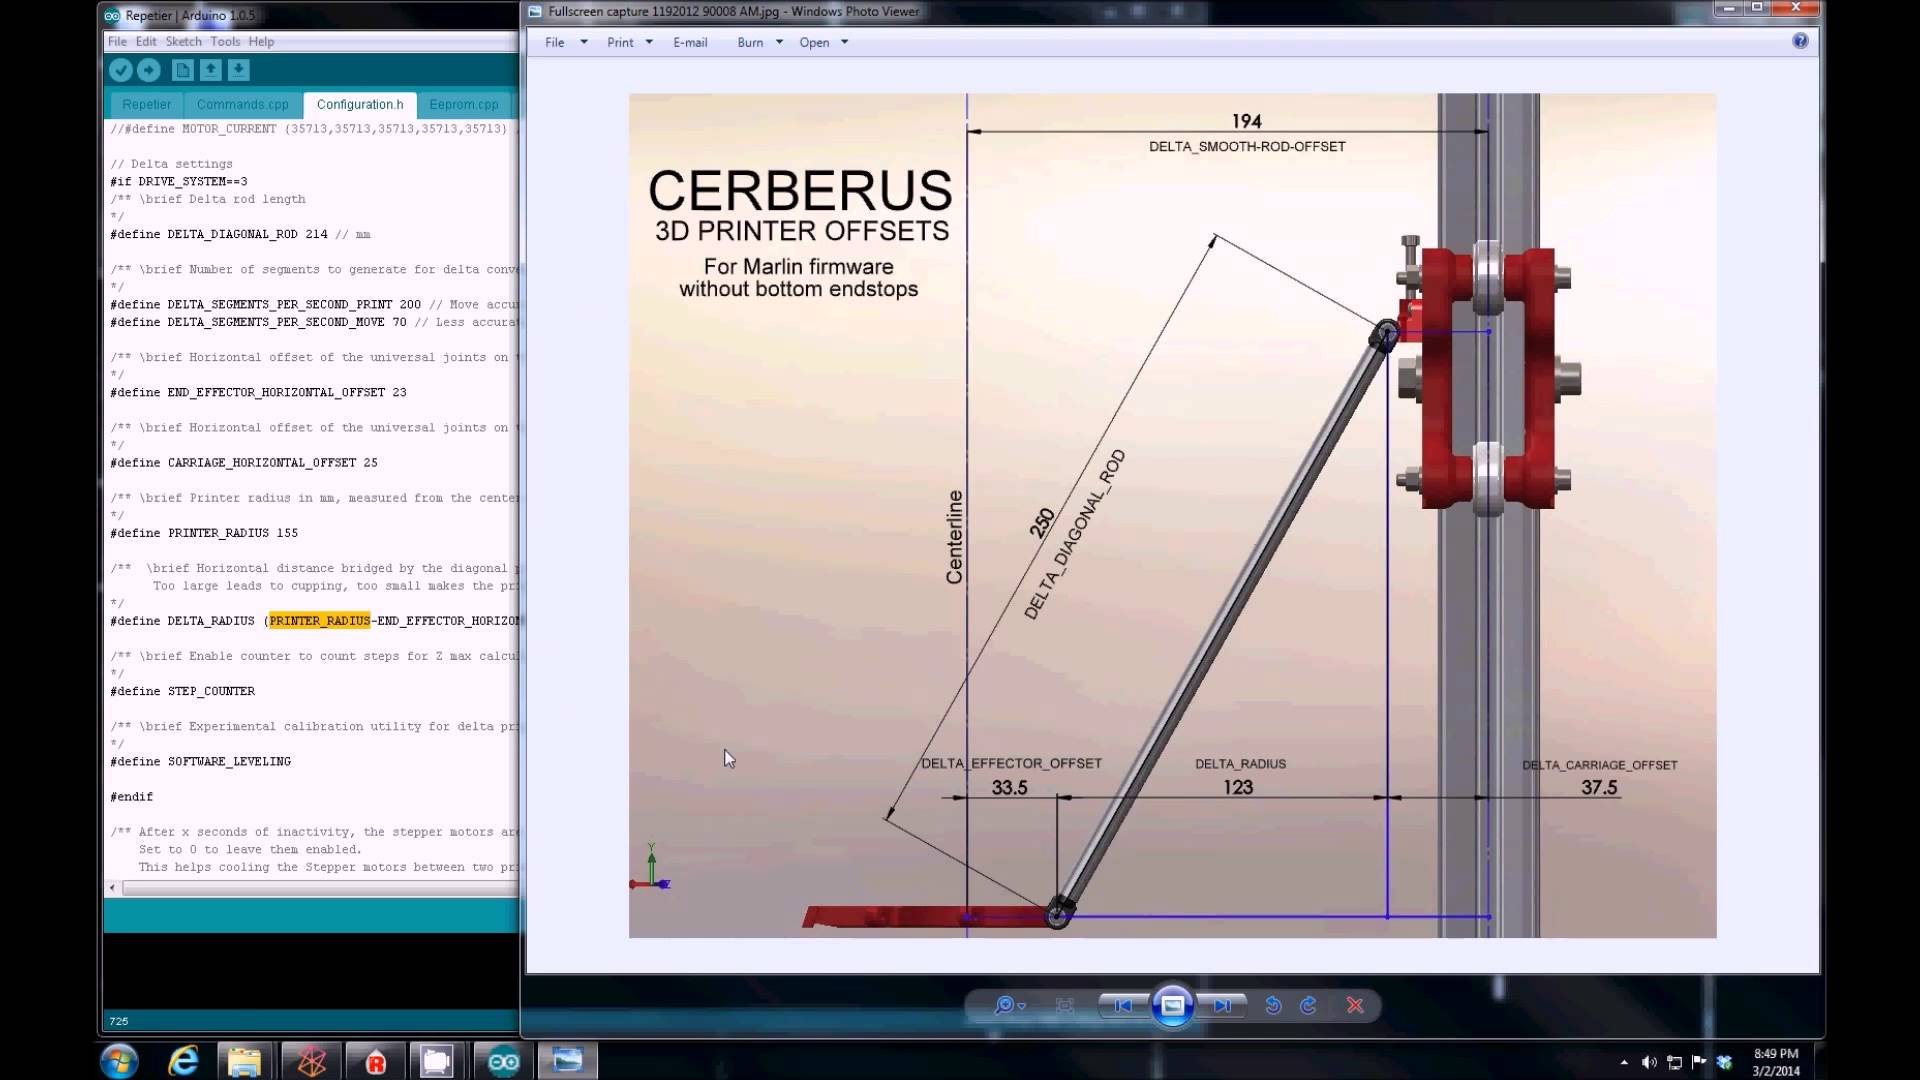Open Photo Viewer help question-mark icon
1920x1080 pixels.
tap(1800, 41)
